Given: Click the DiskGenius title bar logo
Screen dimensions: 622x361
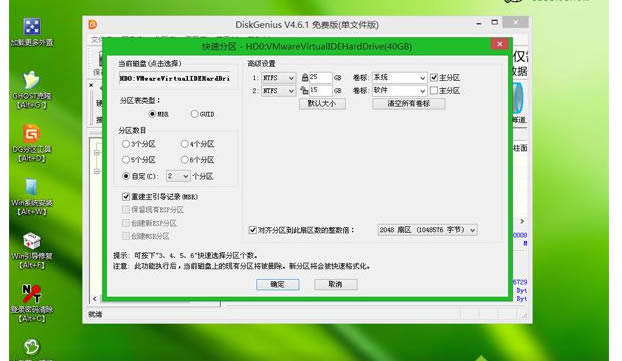Looking at the screenshot, I should [x=93, y=24].
